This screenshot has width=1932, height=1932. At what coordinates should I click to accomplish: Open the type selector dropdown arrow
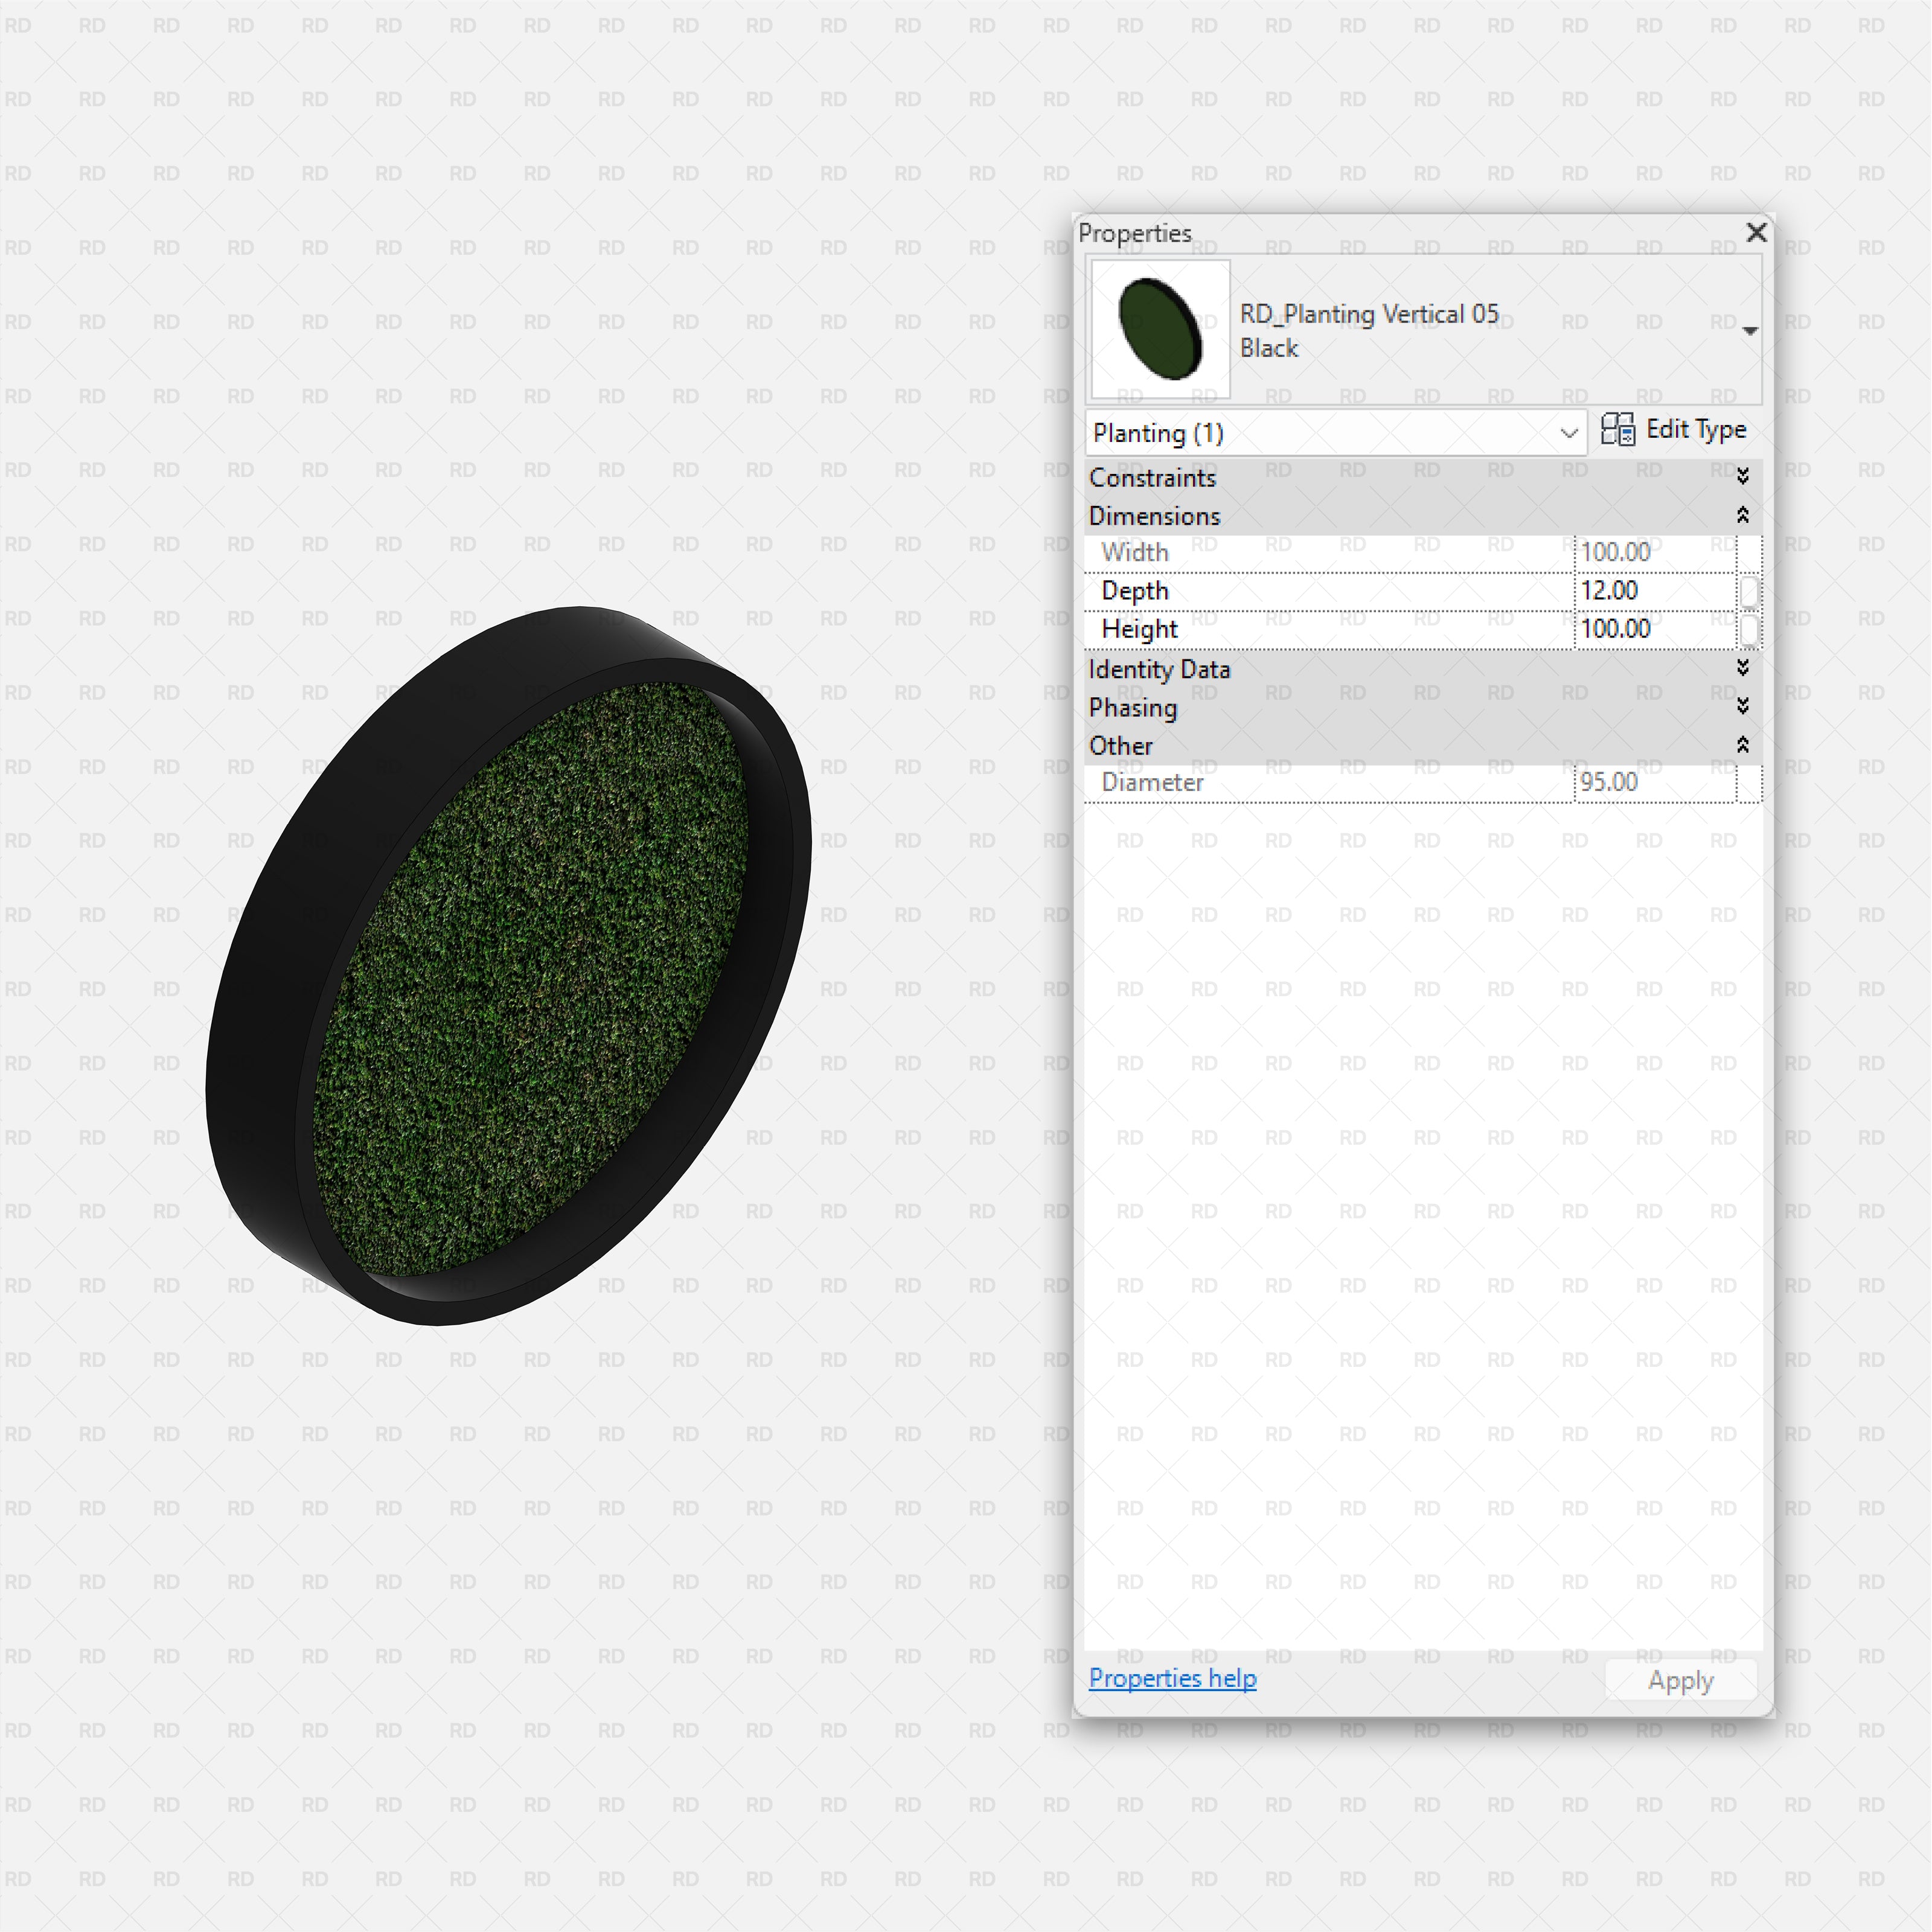[x=1749, y=331]
